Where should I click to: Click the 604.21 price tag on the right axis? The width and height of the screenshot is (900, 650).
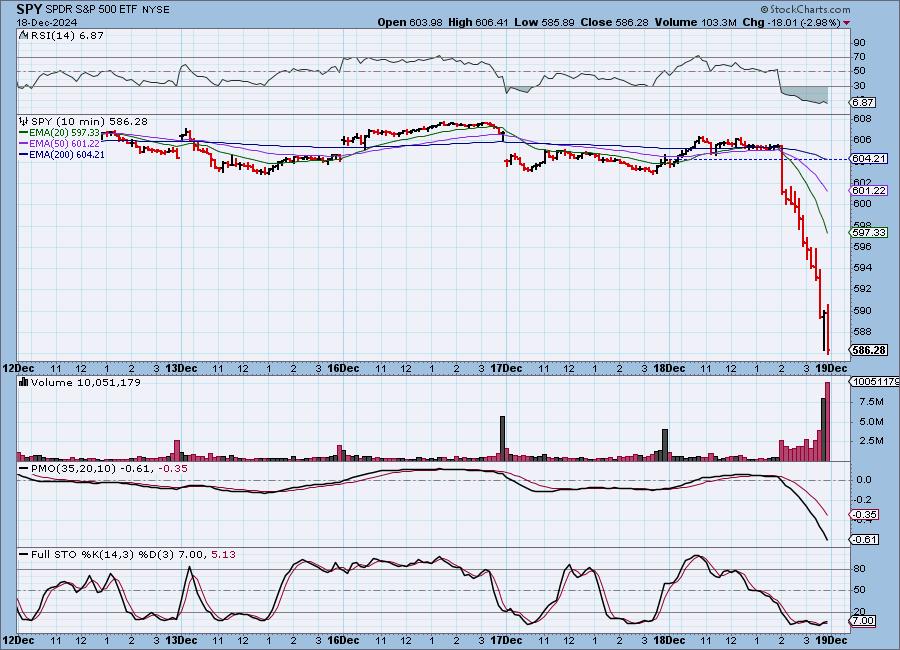pos(870,158)
